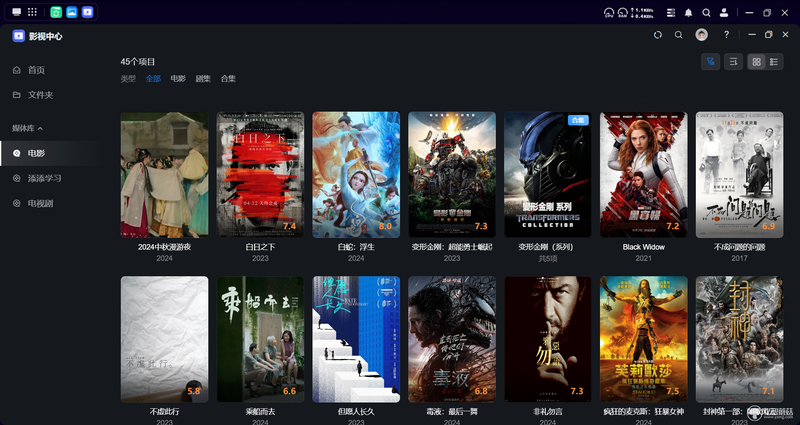Open the 疯狂的麦克斯：狂暴女神 poster
The height and width of the screenshot is (425, 800).
coord(644,339)
